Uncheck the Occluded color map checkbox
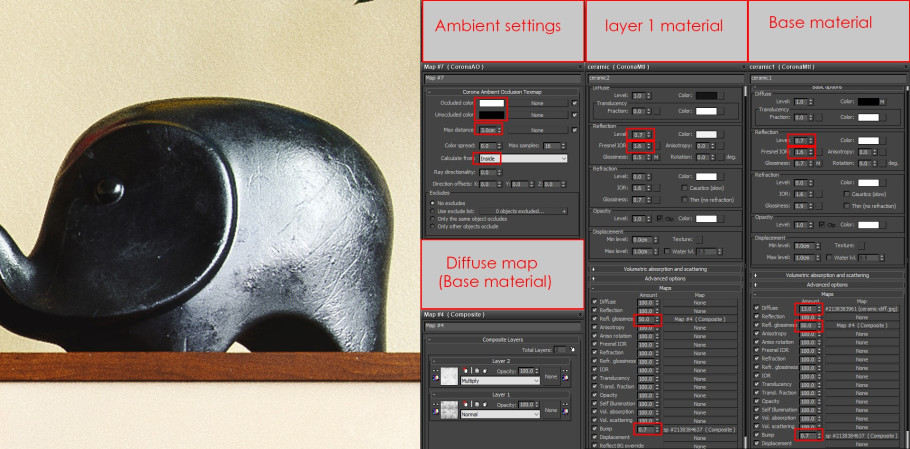Image resolution: width=910 pixels, height=449 pixels. click(x=574, y=102)
